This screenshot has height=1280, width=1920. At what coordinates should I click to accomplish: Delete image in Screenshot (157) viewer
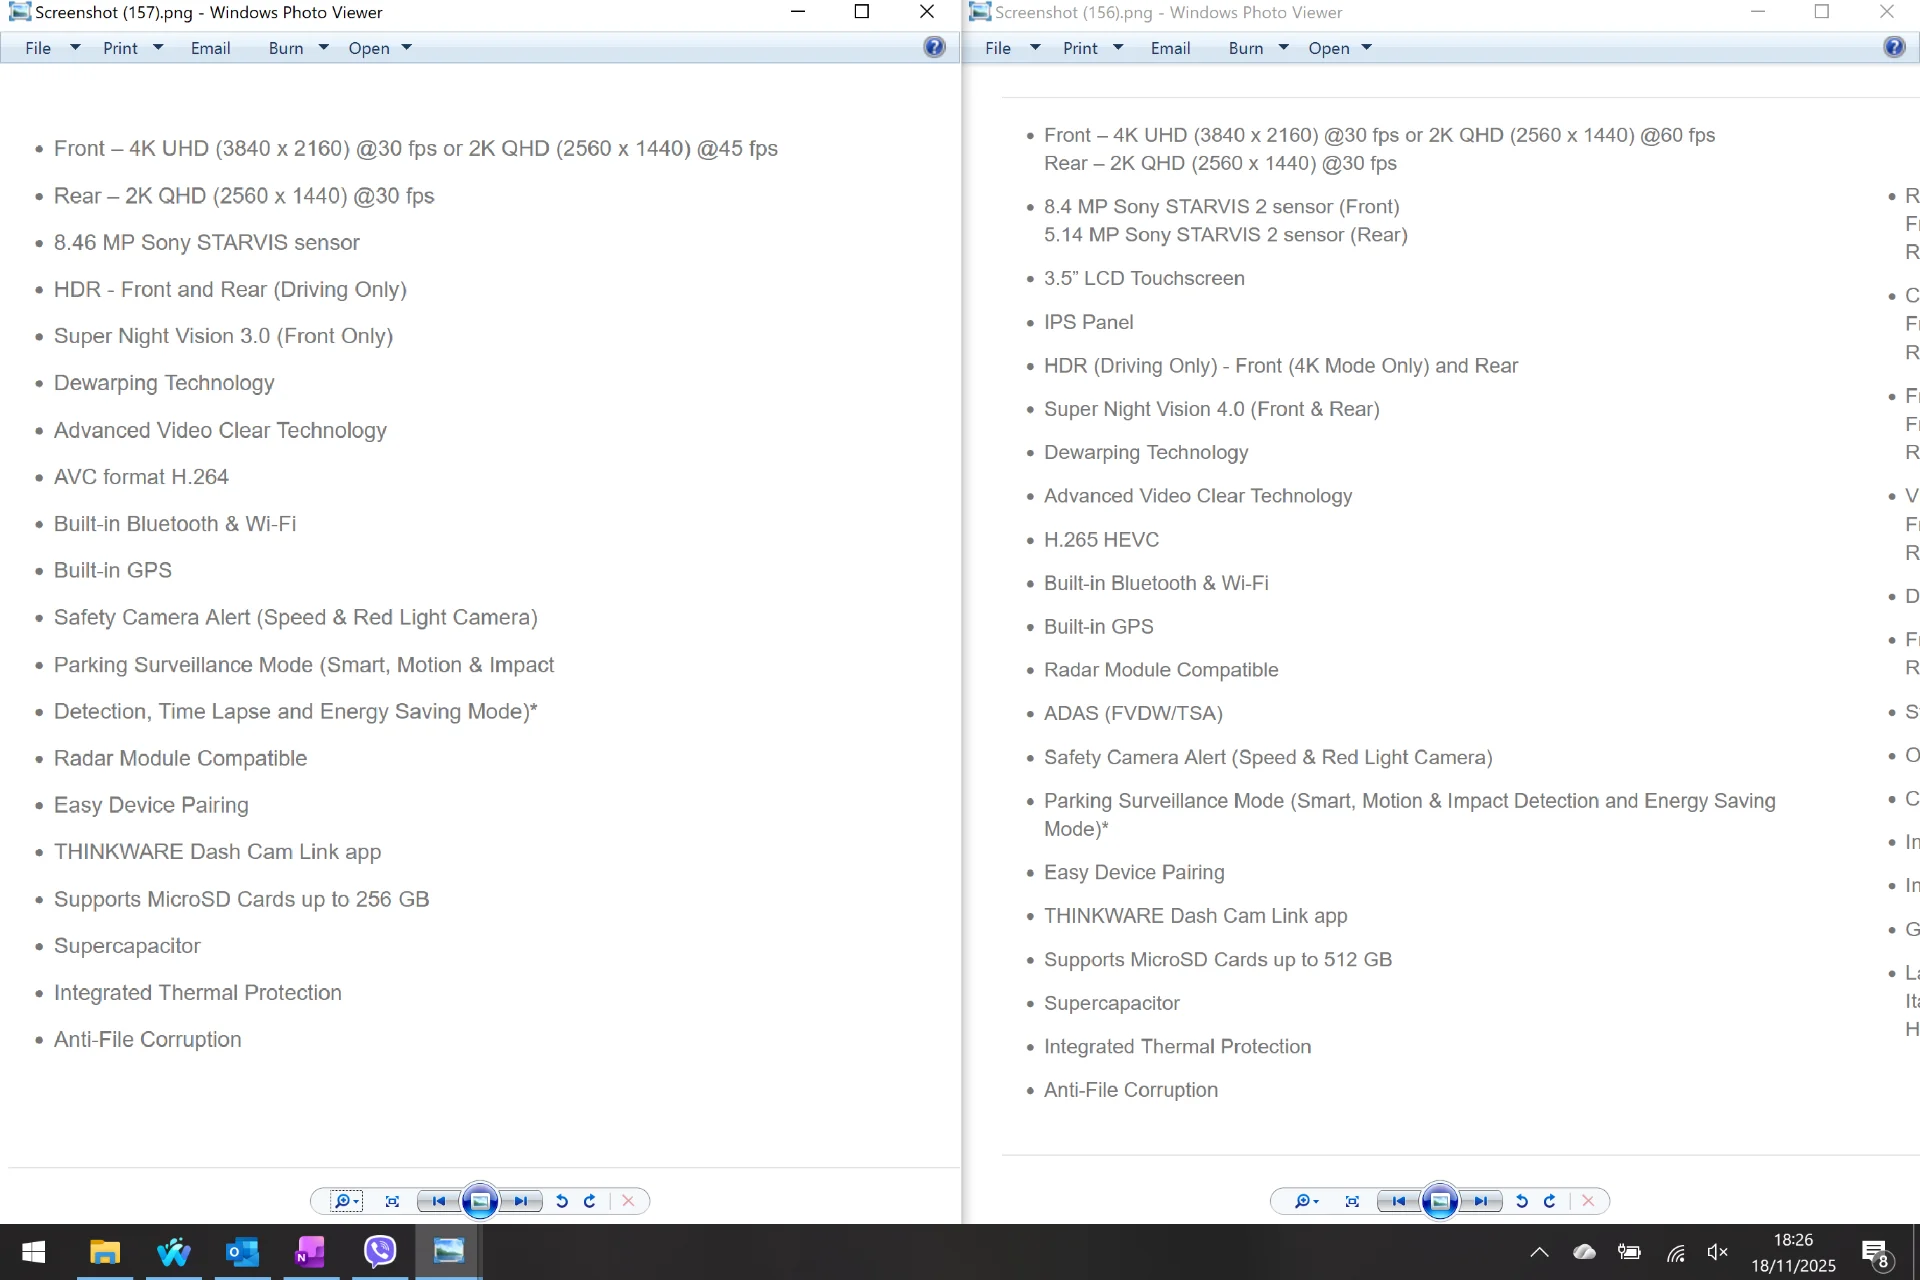628,1201
